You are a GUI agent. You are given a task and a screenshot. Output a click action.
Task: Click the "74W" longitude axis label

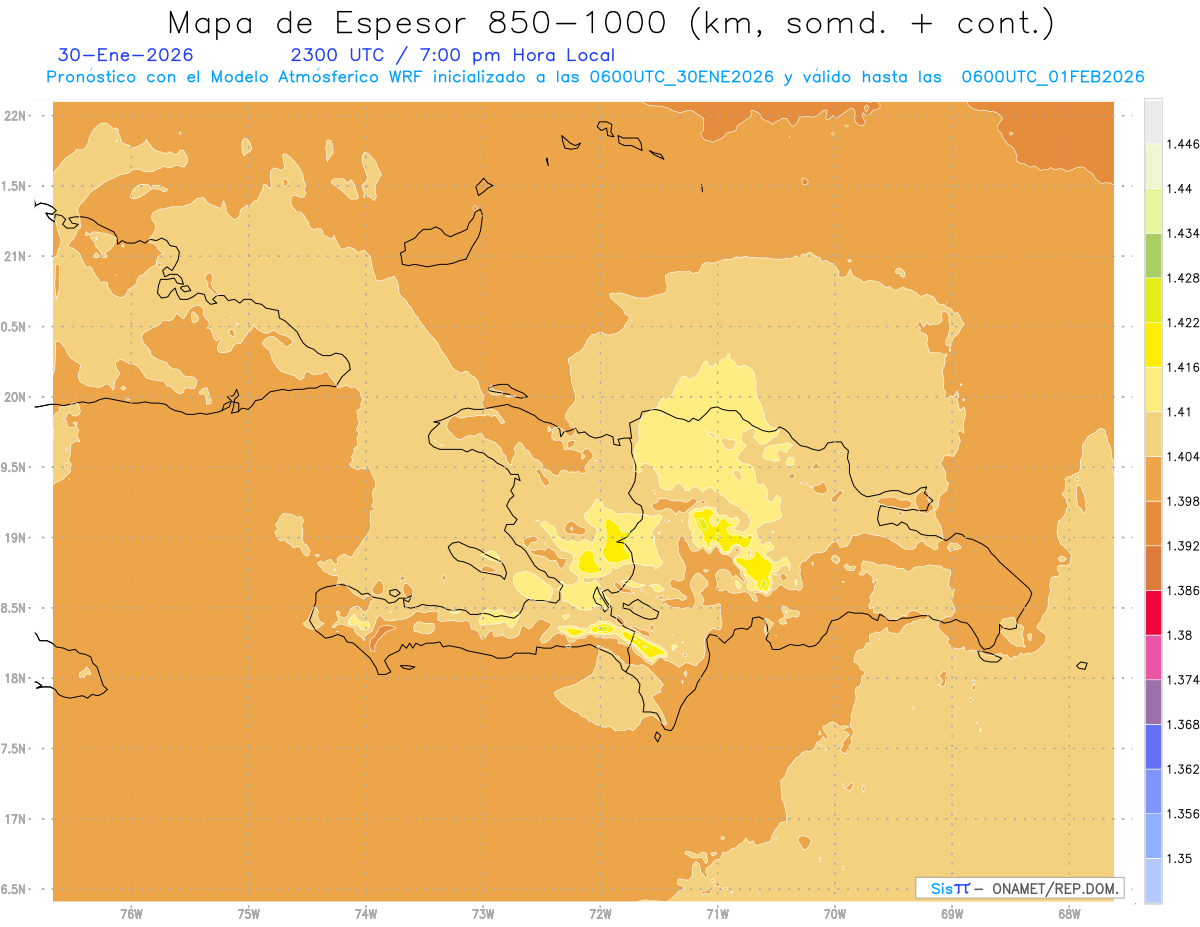point(366,914)
